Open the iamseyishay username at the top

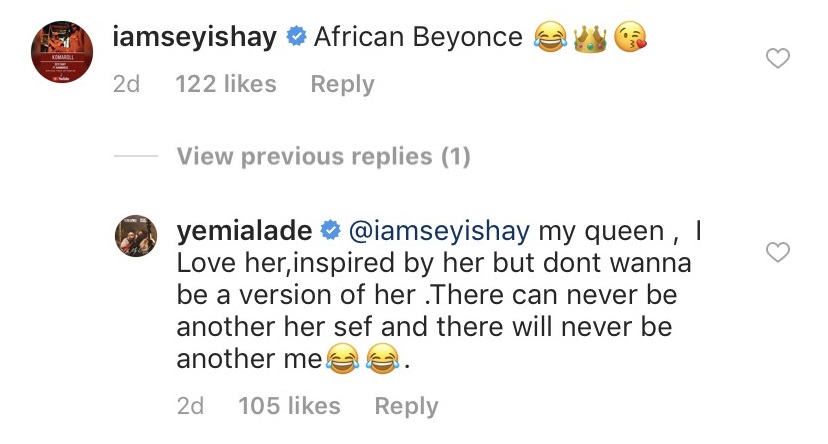[194, 38]
